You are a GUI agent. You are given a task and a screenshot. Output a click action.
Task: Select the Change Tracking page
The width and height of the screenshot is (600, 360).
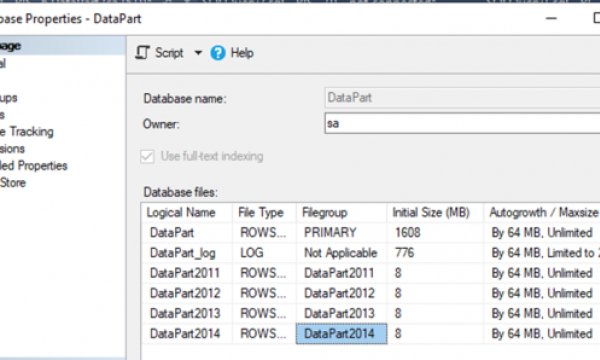click(x=27, y=132)
